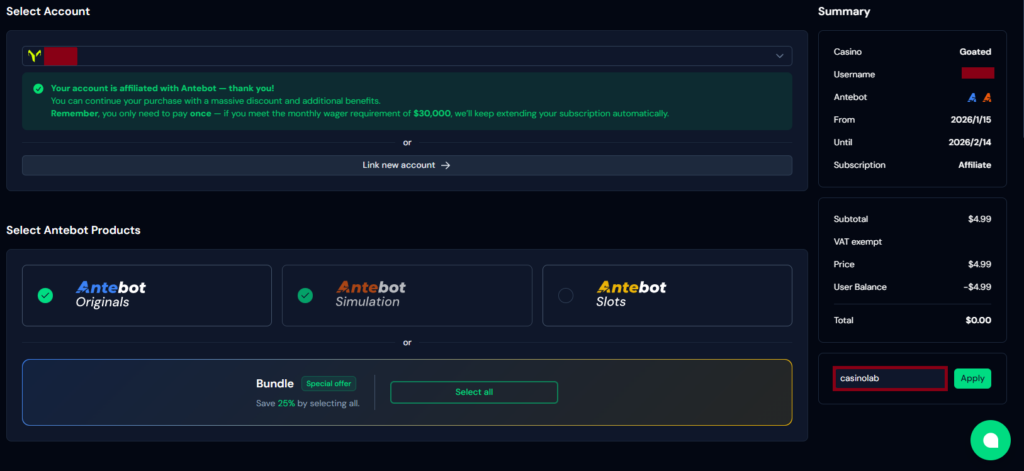Click the arrow beside Link new account
The width and height of the screenshot is (1024, 471).
click(446, 165)
